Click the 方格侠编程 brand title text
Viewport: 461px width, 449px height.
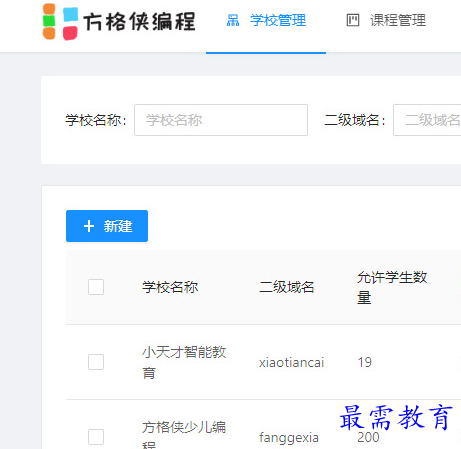pos(139,22)
